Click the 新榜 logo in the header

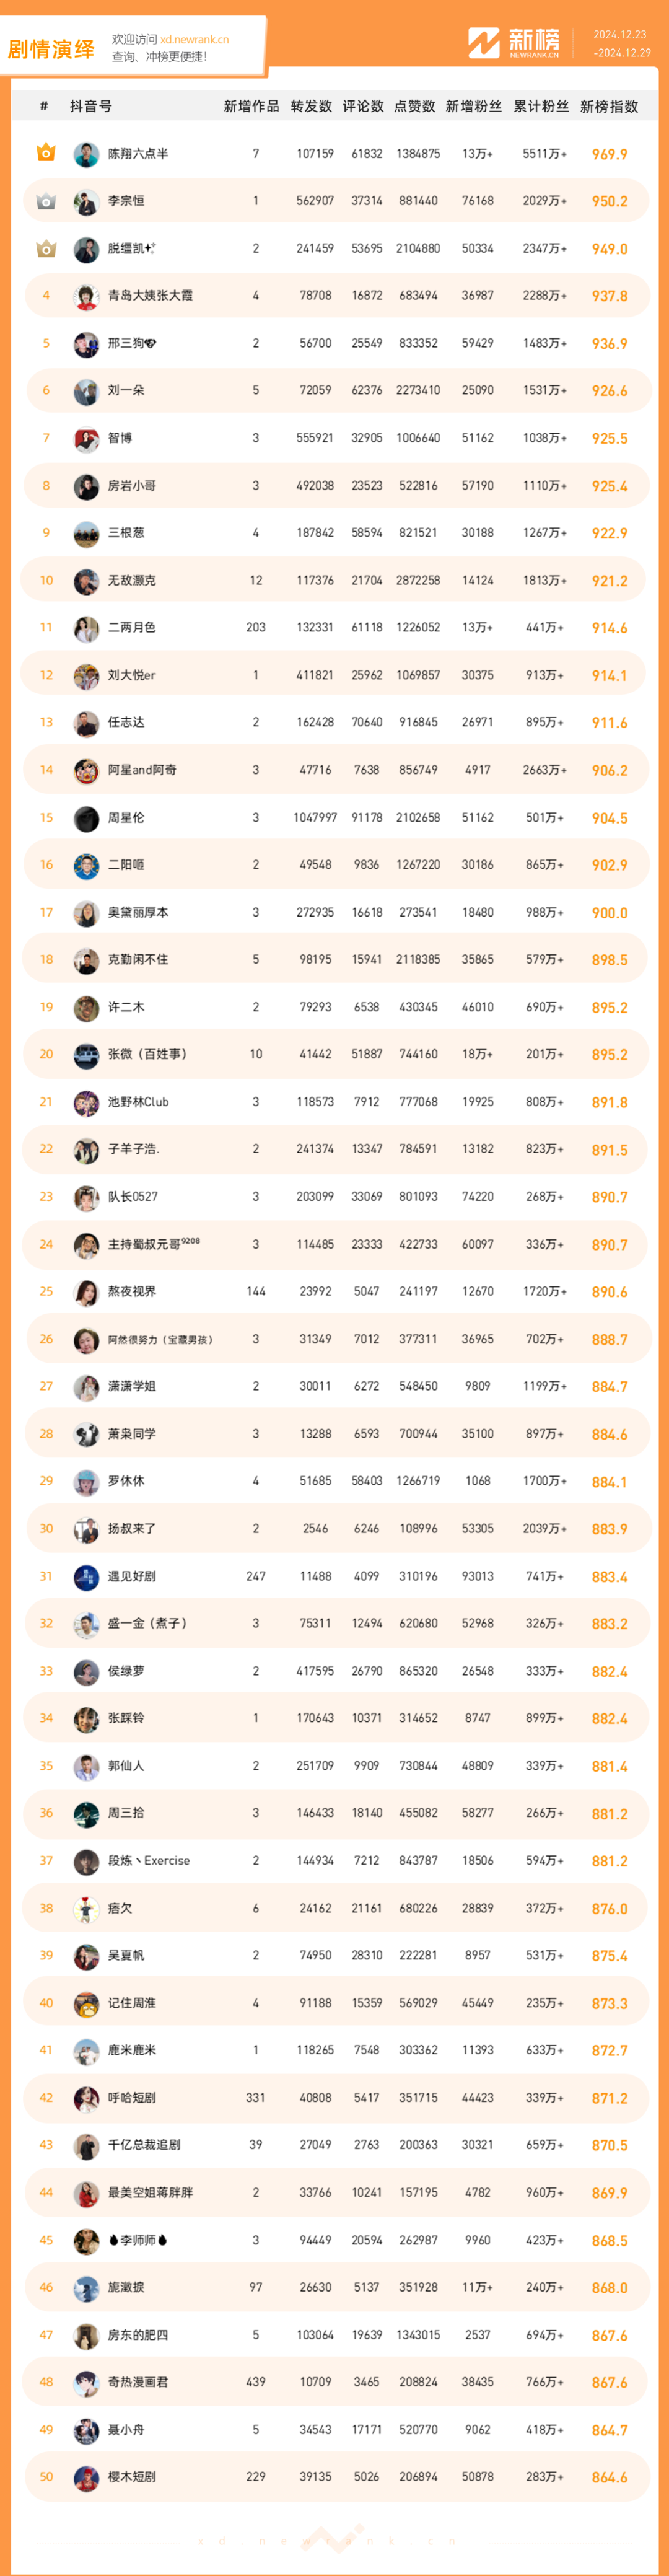(x=514, y=43)
